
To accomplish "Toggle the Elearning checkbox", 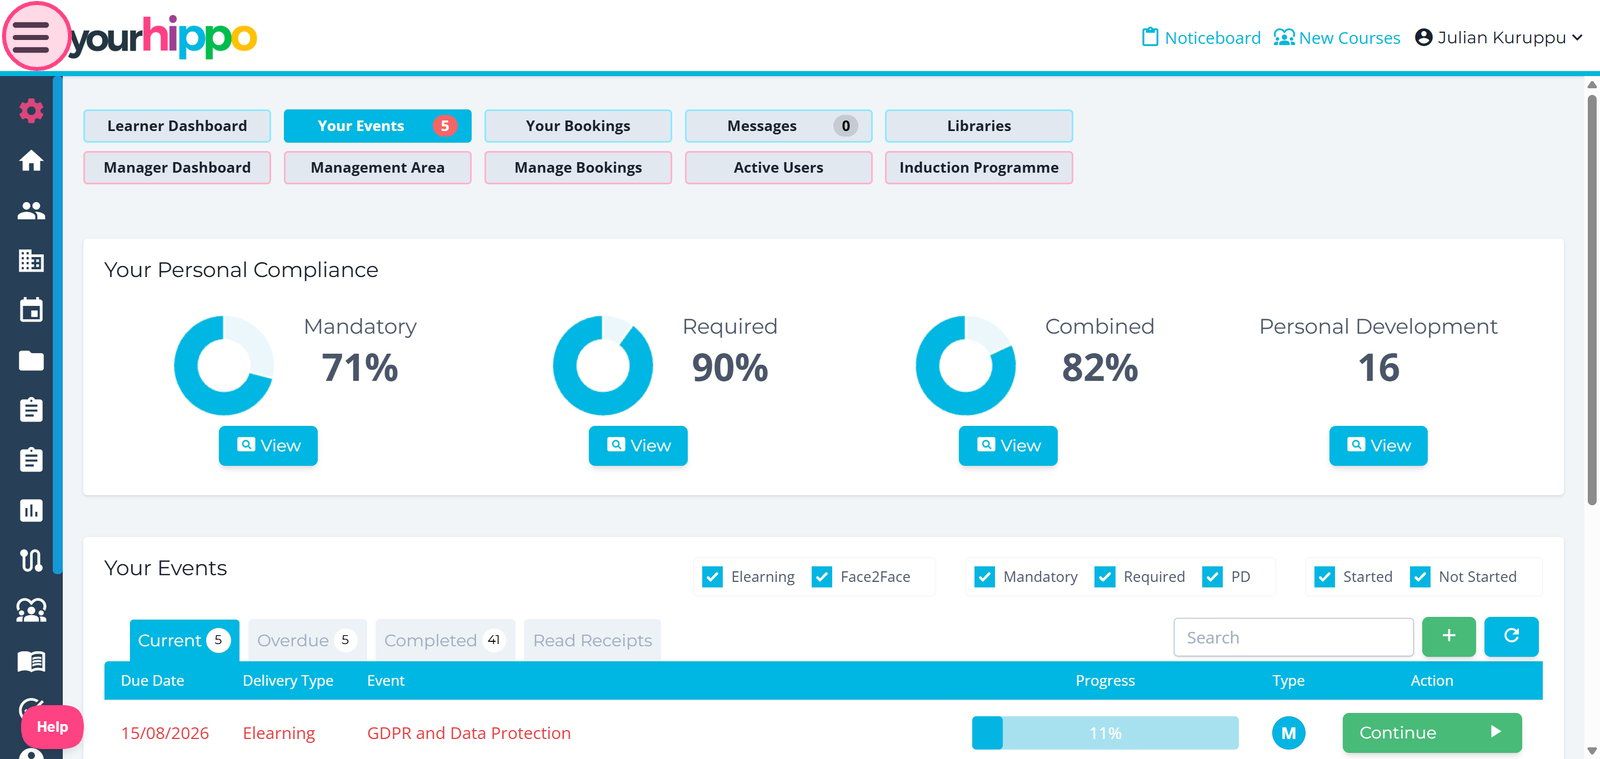I will (x=713, y=577).
